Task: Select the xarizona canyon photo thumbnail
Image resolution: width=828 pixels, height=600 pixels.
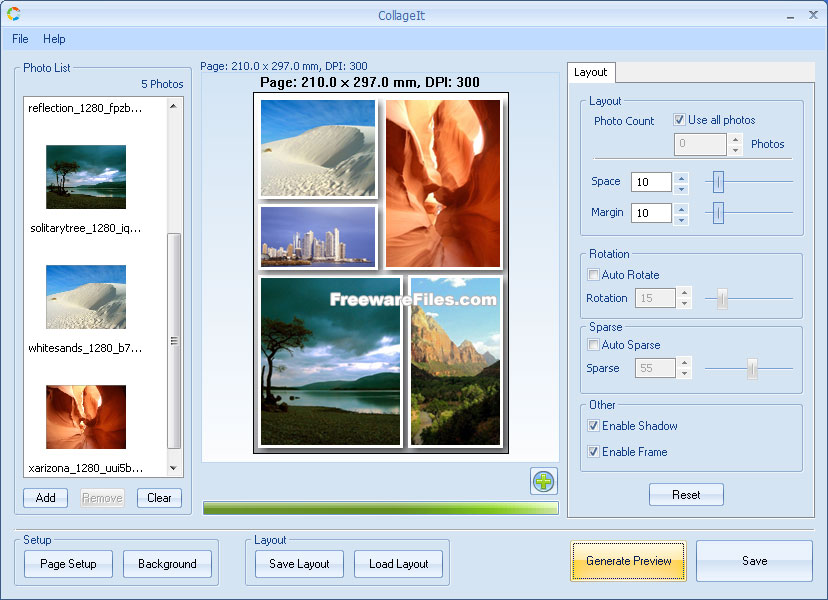Action: [86, 417]
